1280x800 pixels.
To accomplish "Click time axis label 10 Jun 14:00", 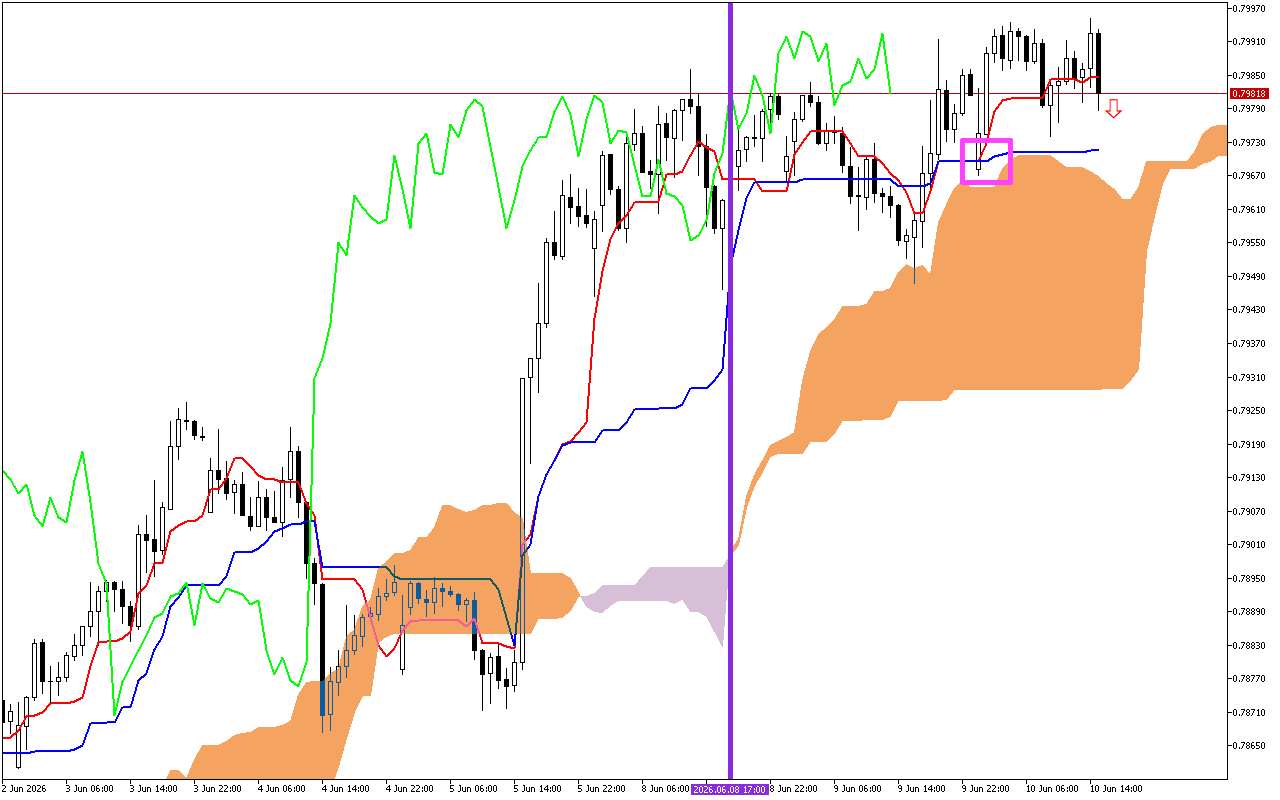I will point(1116,789).
